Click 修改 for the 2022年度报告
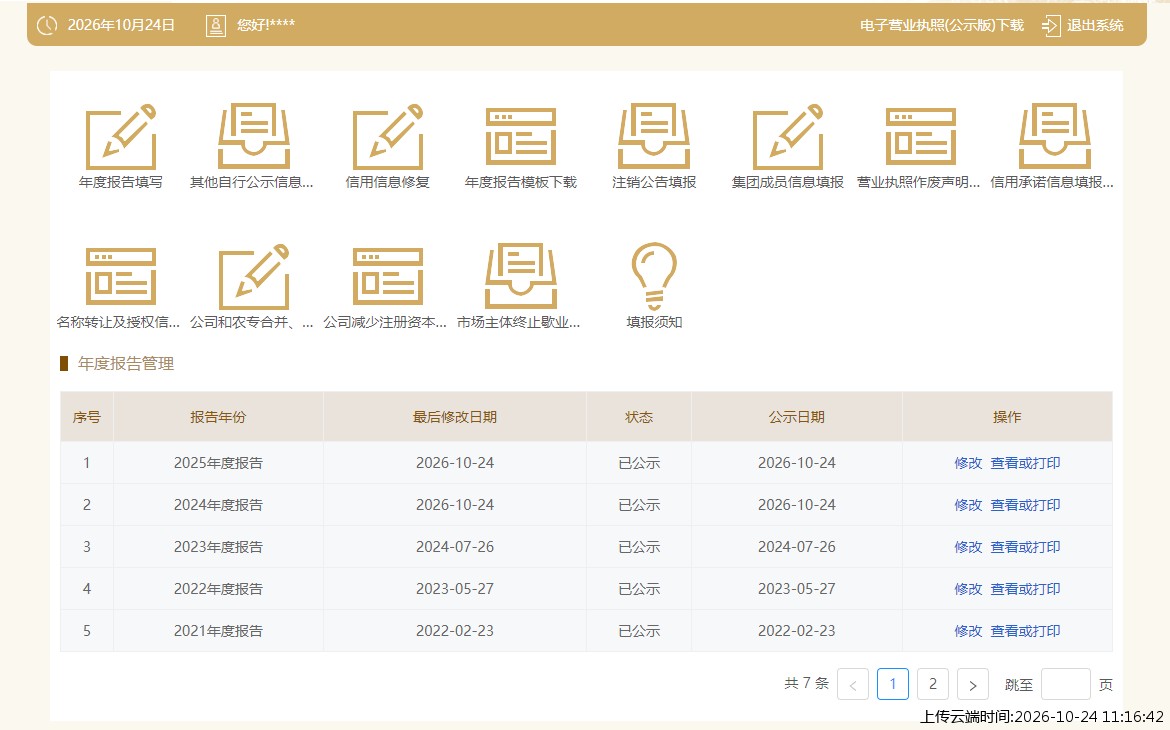The image size is (1170, 730). click(968, 588)
